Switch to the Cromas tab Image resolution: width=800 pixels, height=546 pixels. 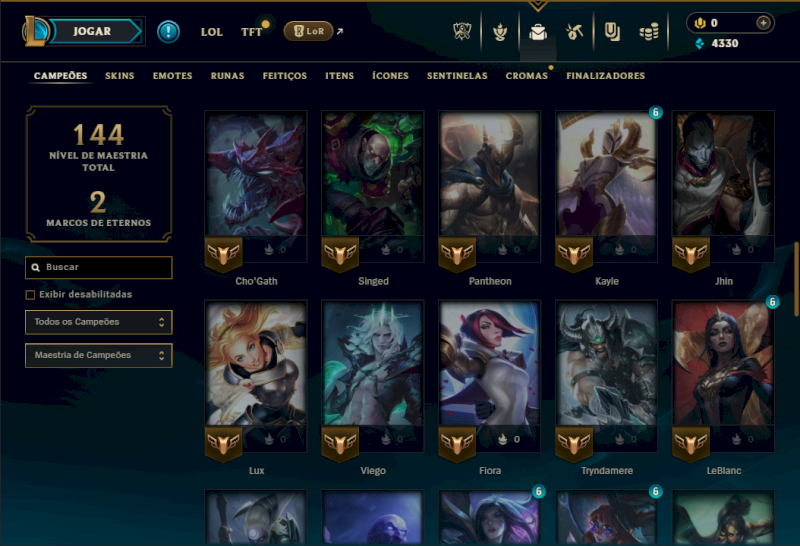[527, 76]
